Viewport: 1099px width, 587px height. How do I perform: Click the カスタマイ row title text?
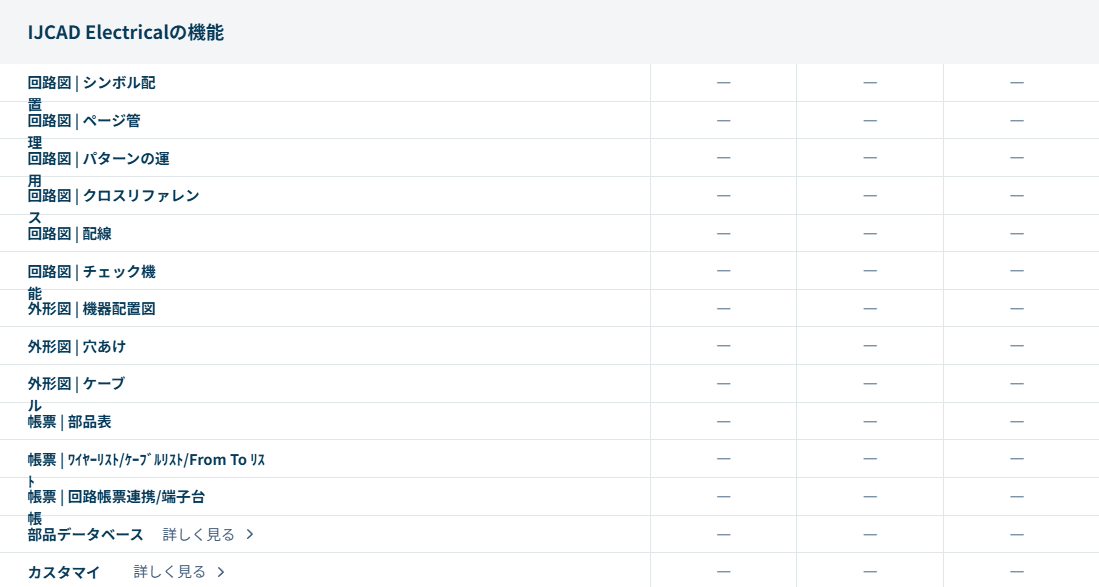[64, 572]
